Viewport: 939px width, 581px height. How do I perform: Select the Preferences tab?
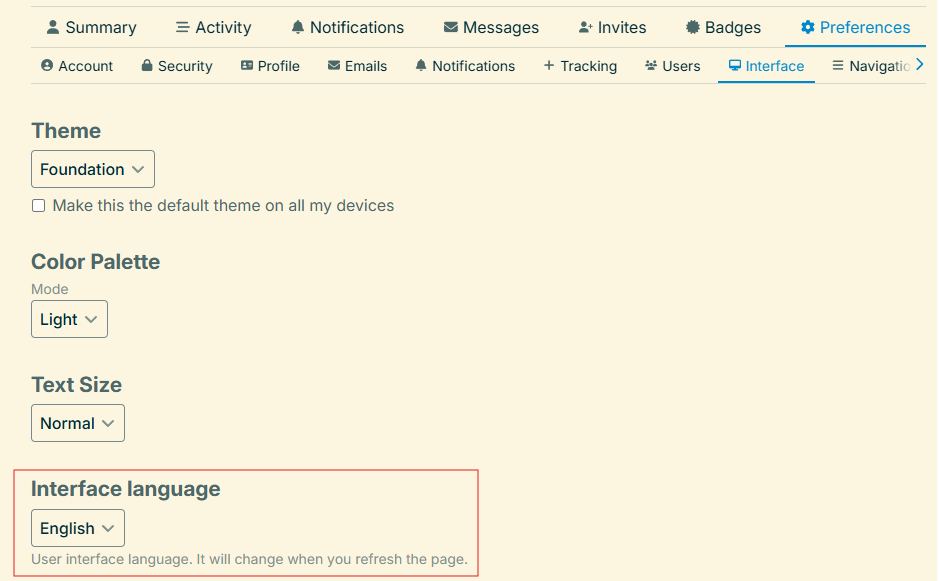point(855,28)
